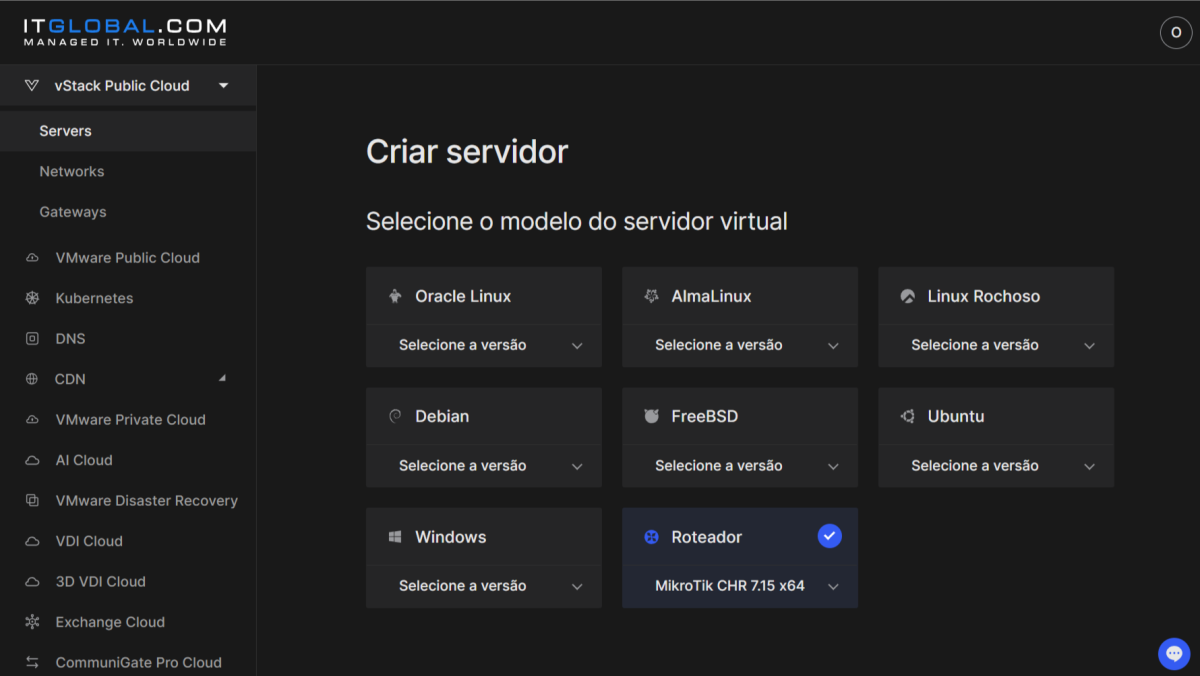Click the AI Cloud icon
The width and height of the screenshot is (1200, 676).
click(x=32, y=460)
